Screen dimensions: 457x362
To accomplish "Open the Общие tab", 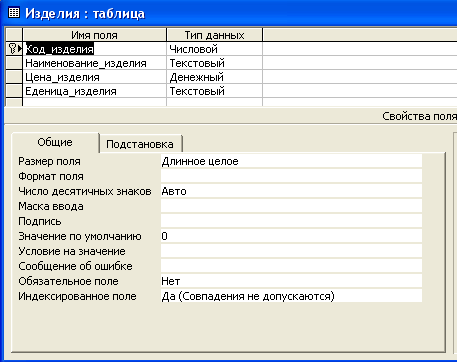I will click(x=55, y=142).
